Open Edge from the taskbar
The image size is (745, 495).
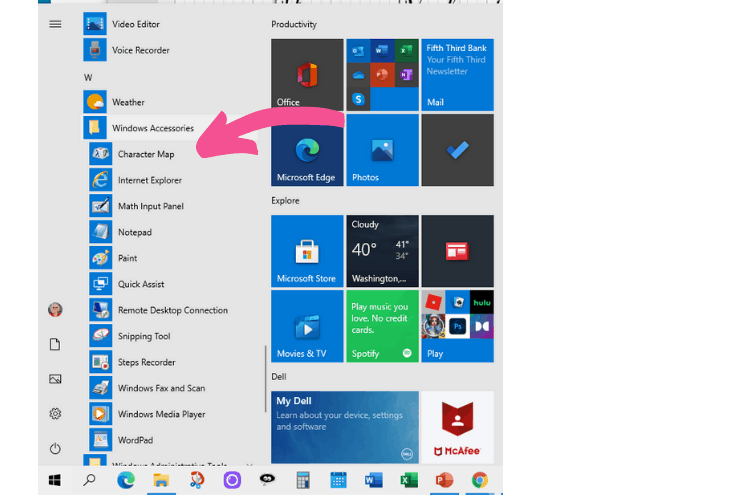125,480
